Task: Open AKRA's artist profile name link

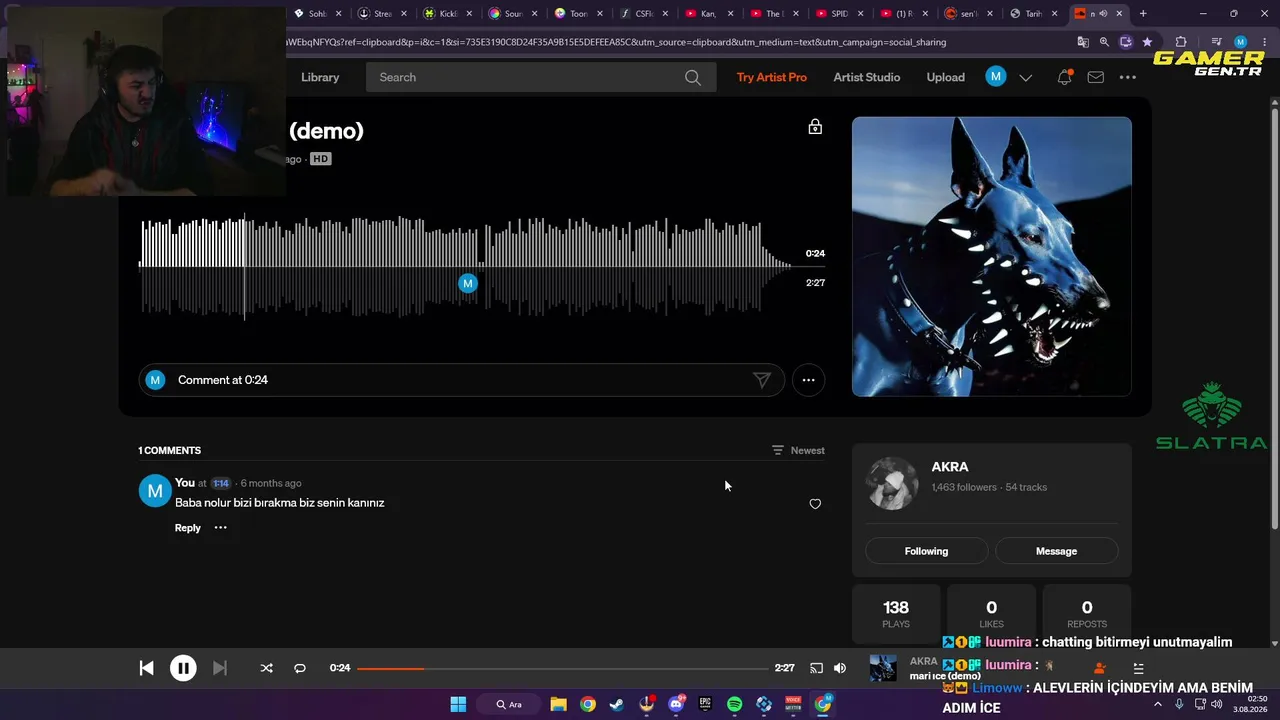Action: pos(950,467)
